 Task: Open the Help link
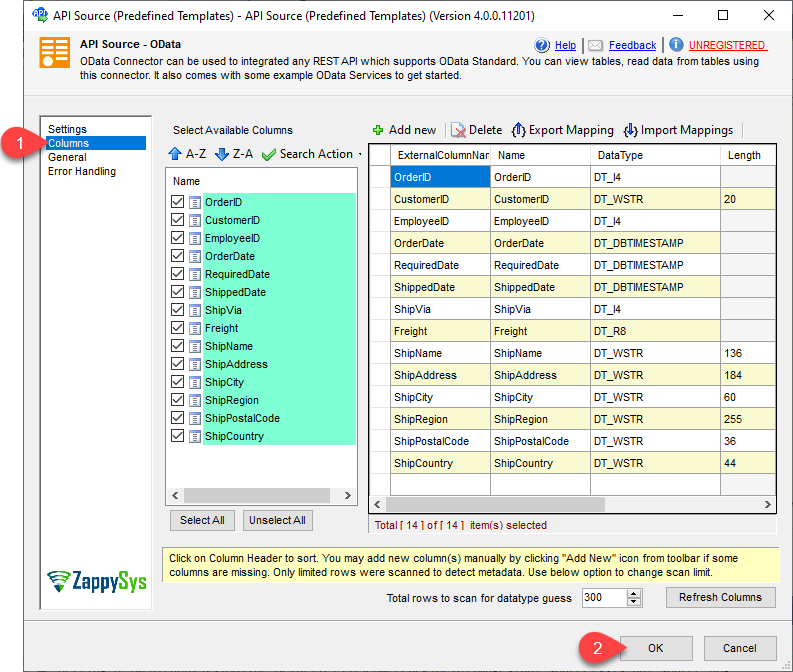click(x=565, y=46)
